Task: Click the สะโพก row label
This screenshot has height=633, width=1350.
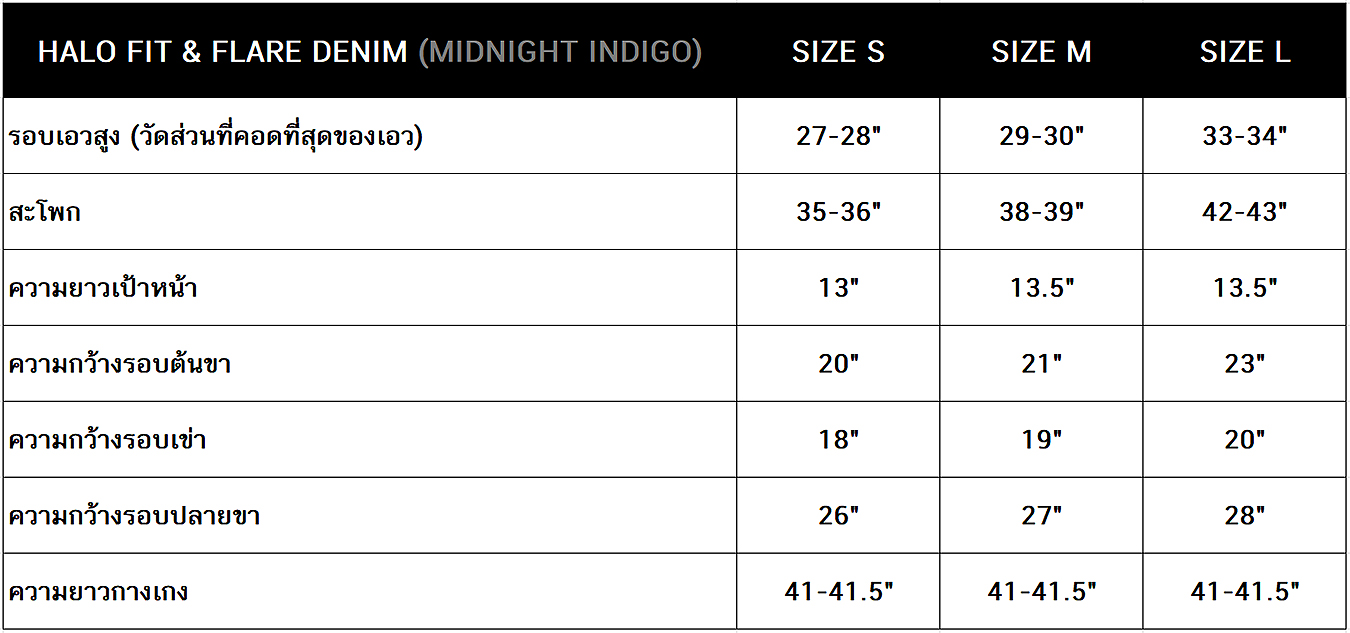Action: point(45,212)
